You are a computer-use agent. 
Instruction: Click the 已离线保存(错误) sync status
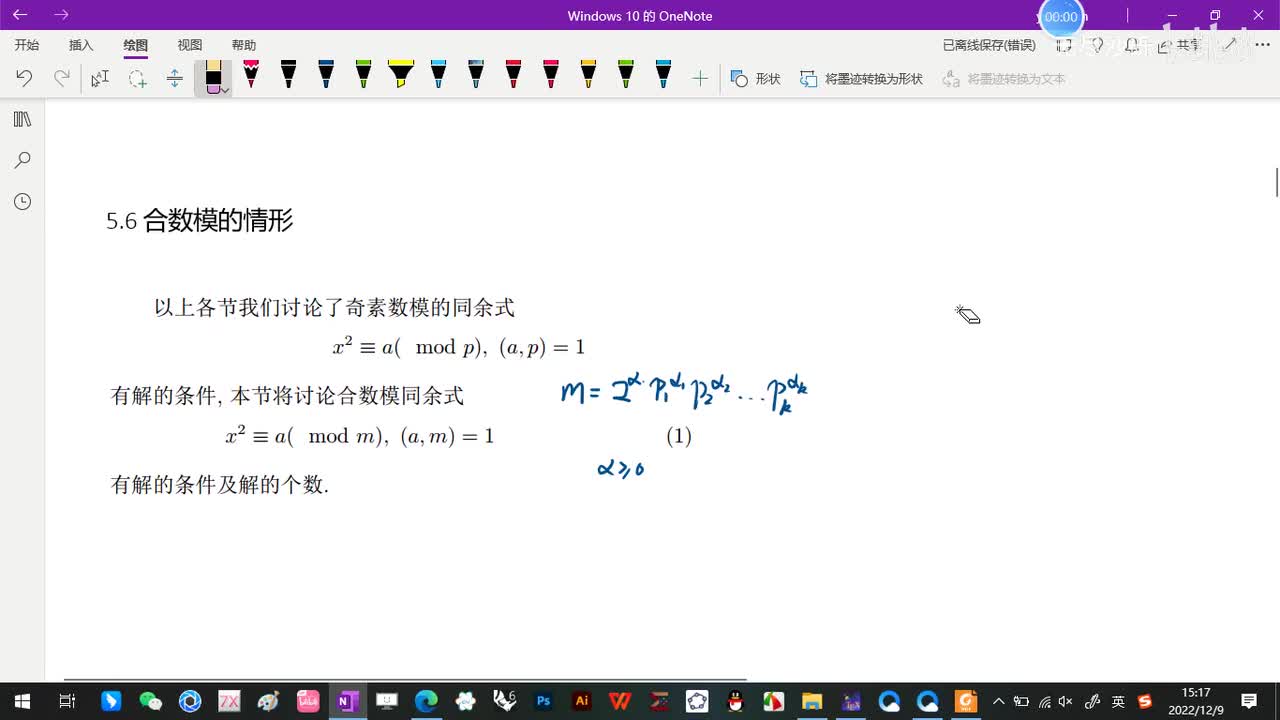click(x=989, y=45)
